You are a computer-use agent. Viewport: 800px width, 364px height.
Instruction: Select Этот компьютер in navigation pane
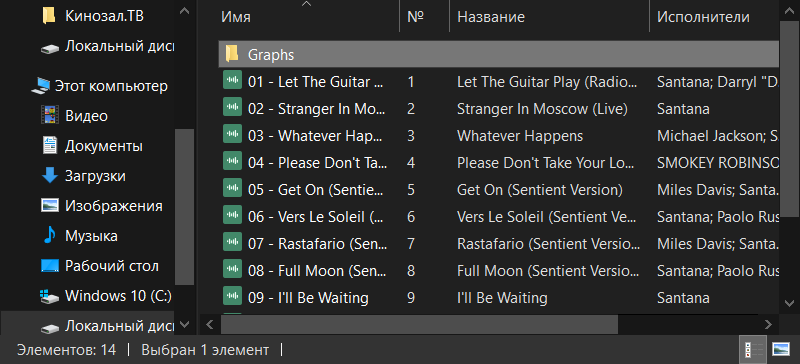pos(99,86)
